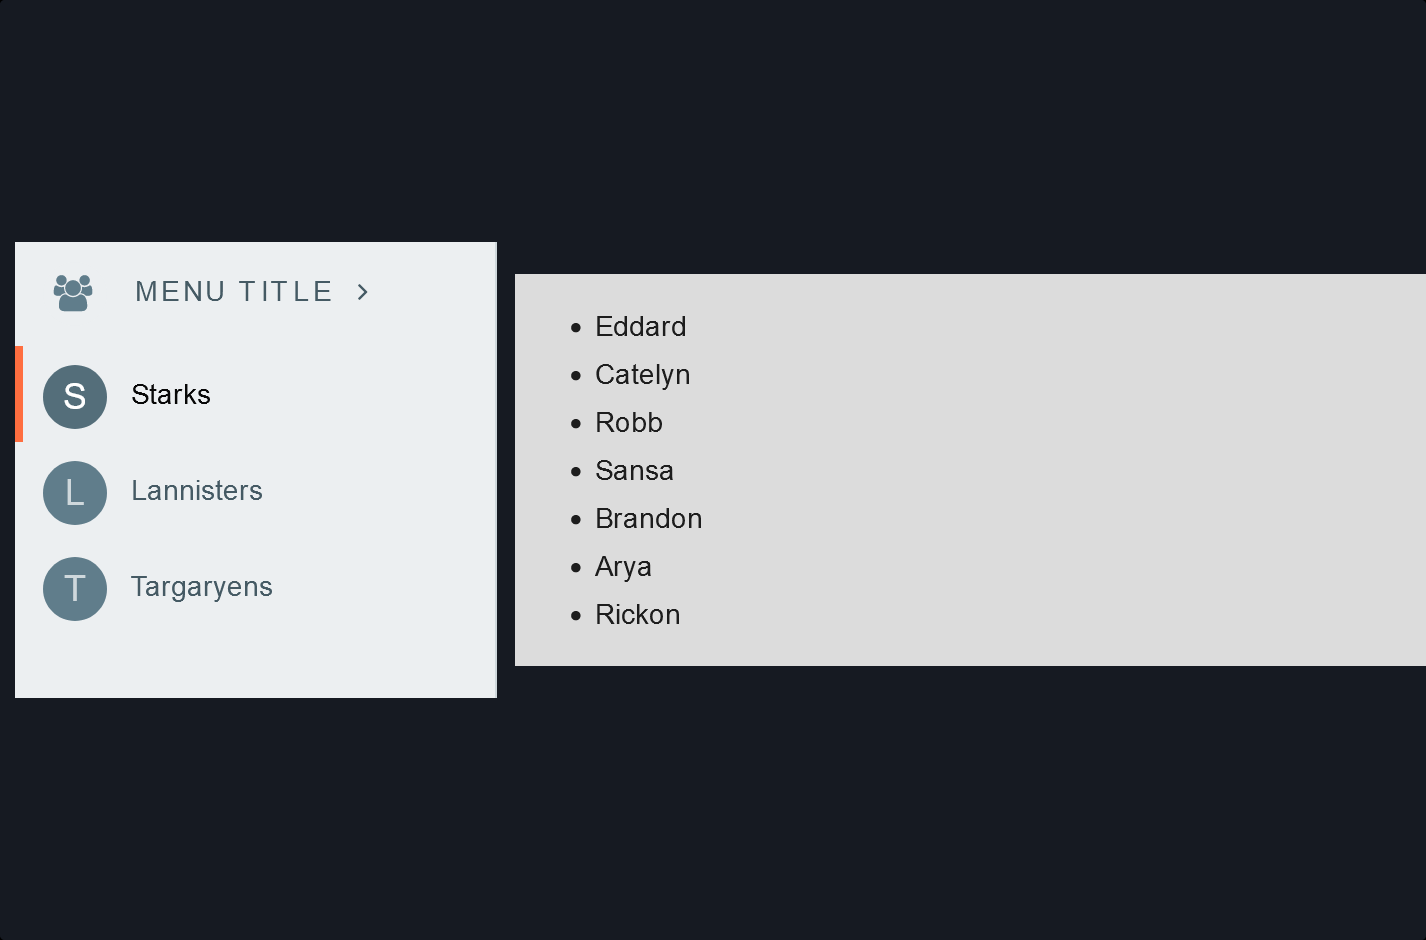This screenshot has width=1426, height=940.
Task: Click the MENU TITLE heading
Action: 233,291
